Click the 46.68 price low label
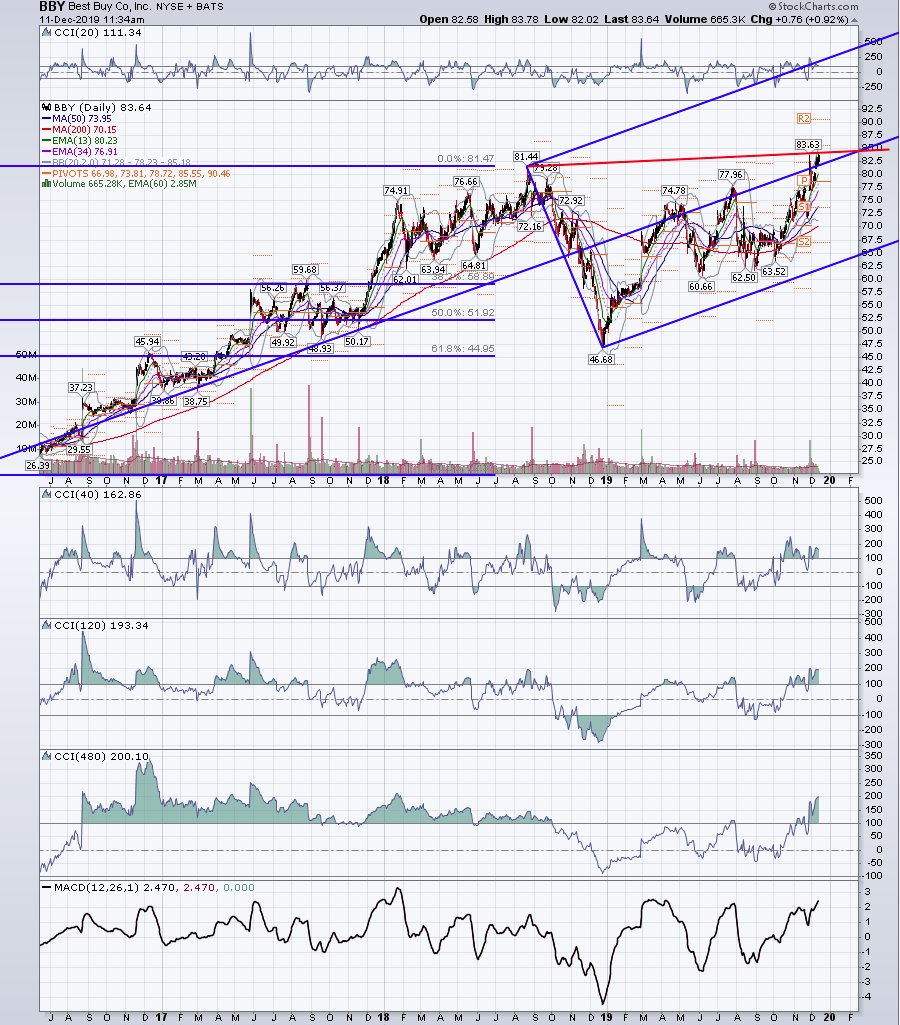This screenshot has height=1025, width=900. click(x=601, y=359)
